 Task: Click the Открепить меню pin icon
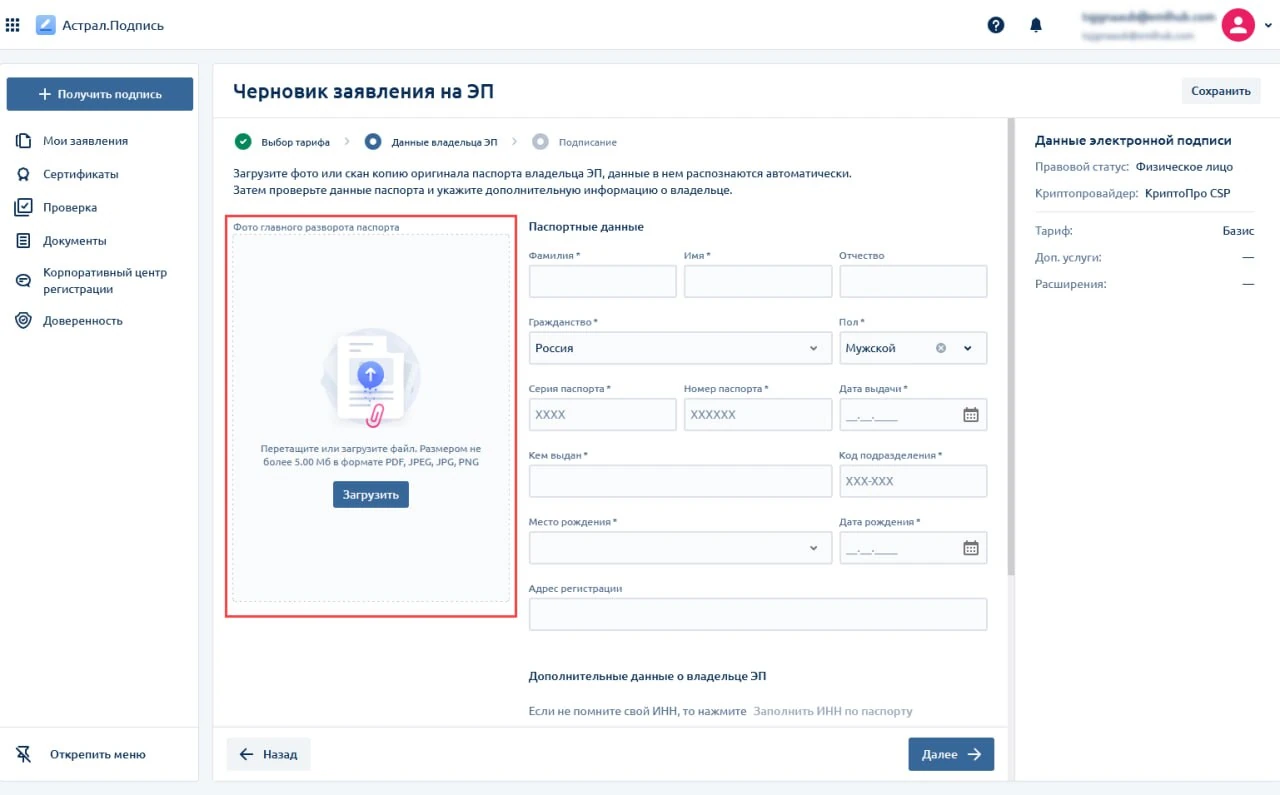(25, 754)
